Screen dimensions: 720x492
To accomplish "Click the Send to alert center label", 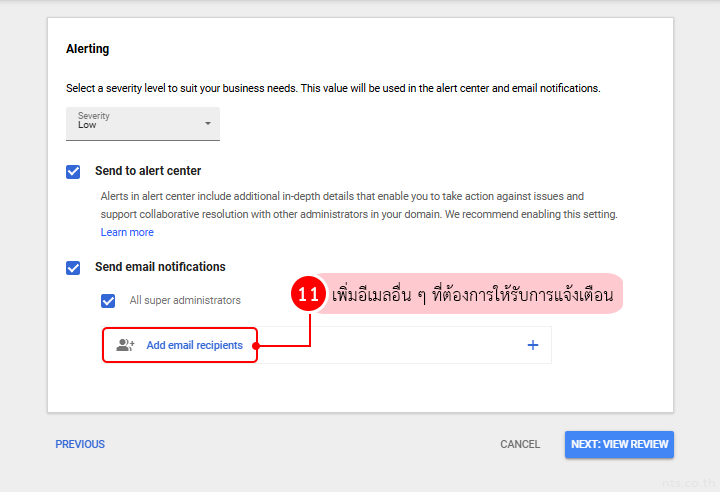I will [148, 171].
